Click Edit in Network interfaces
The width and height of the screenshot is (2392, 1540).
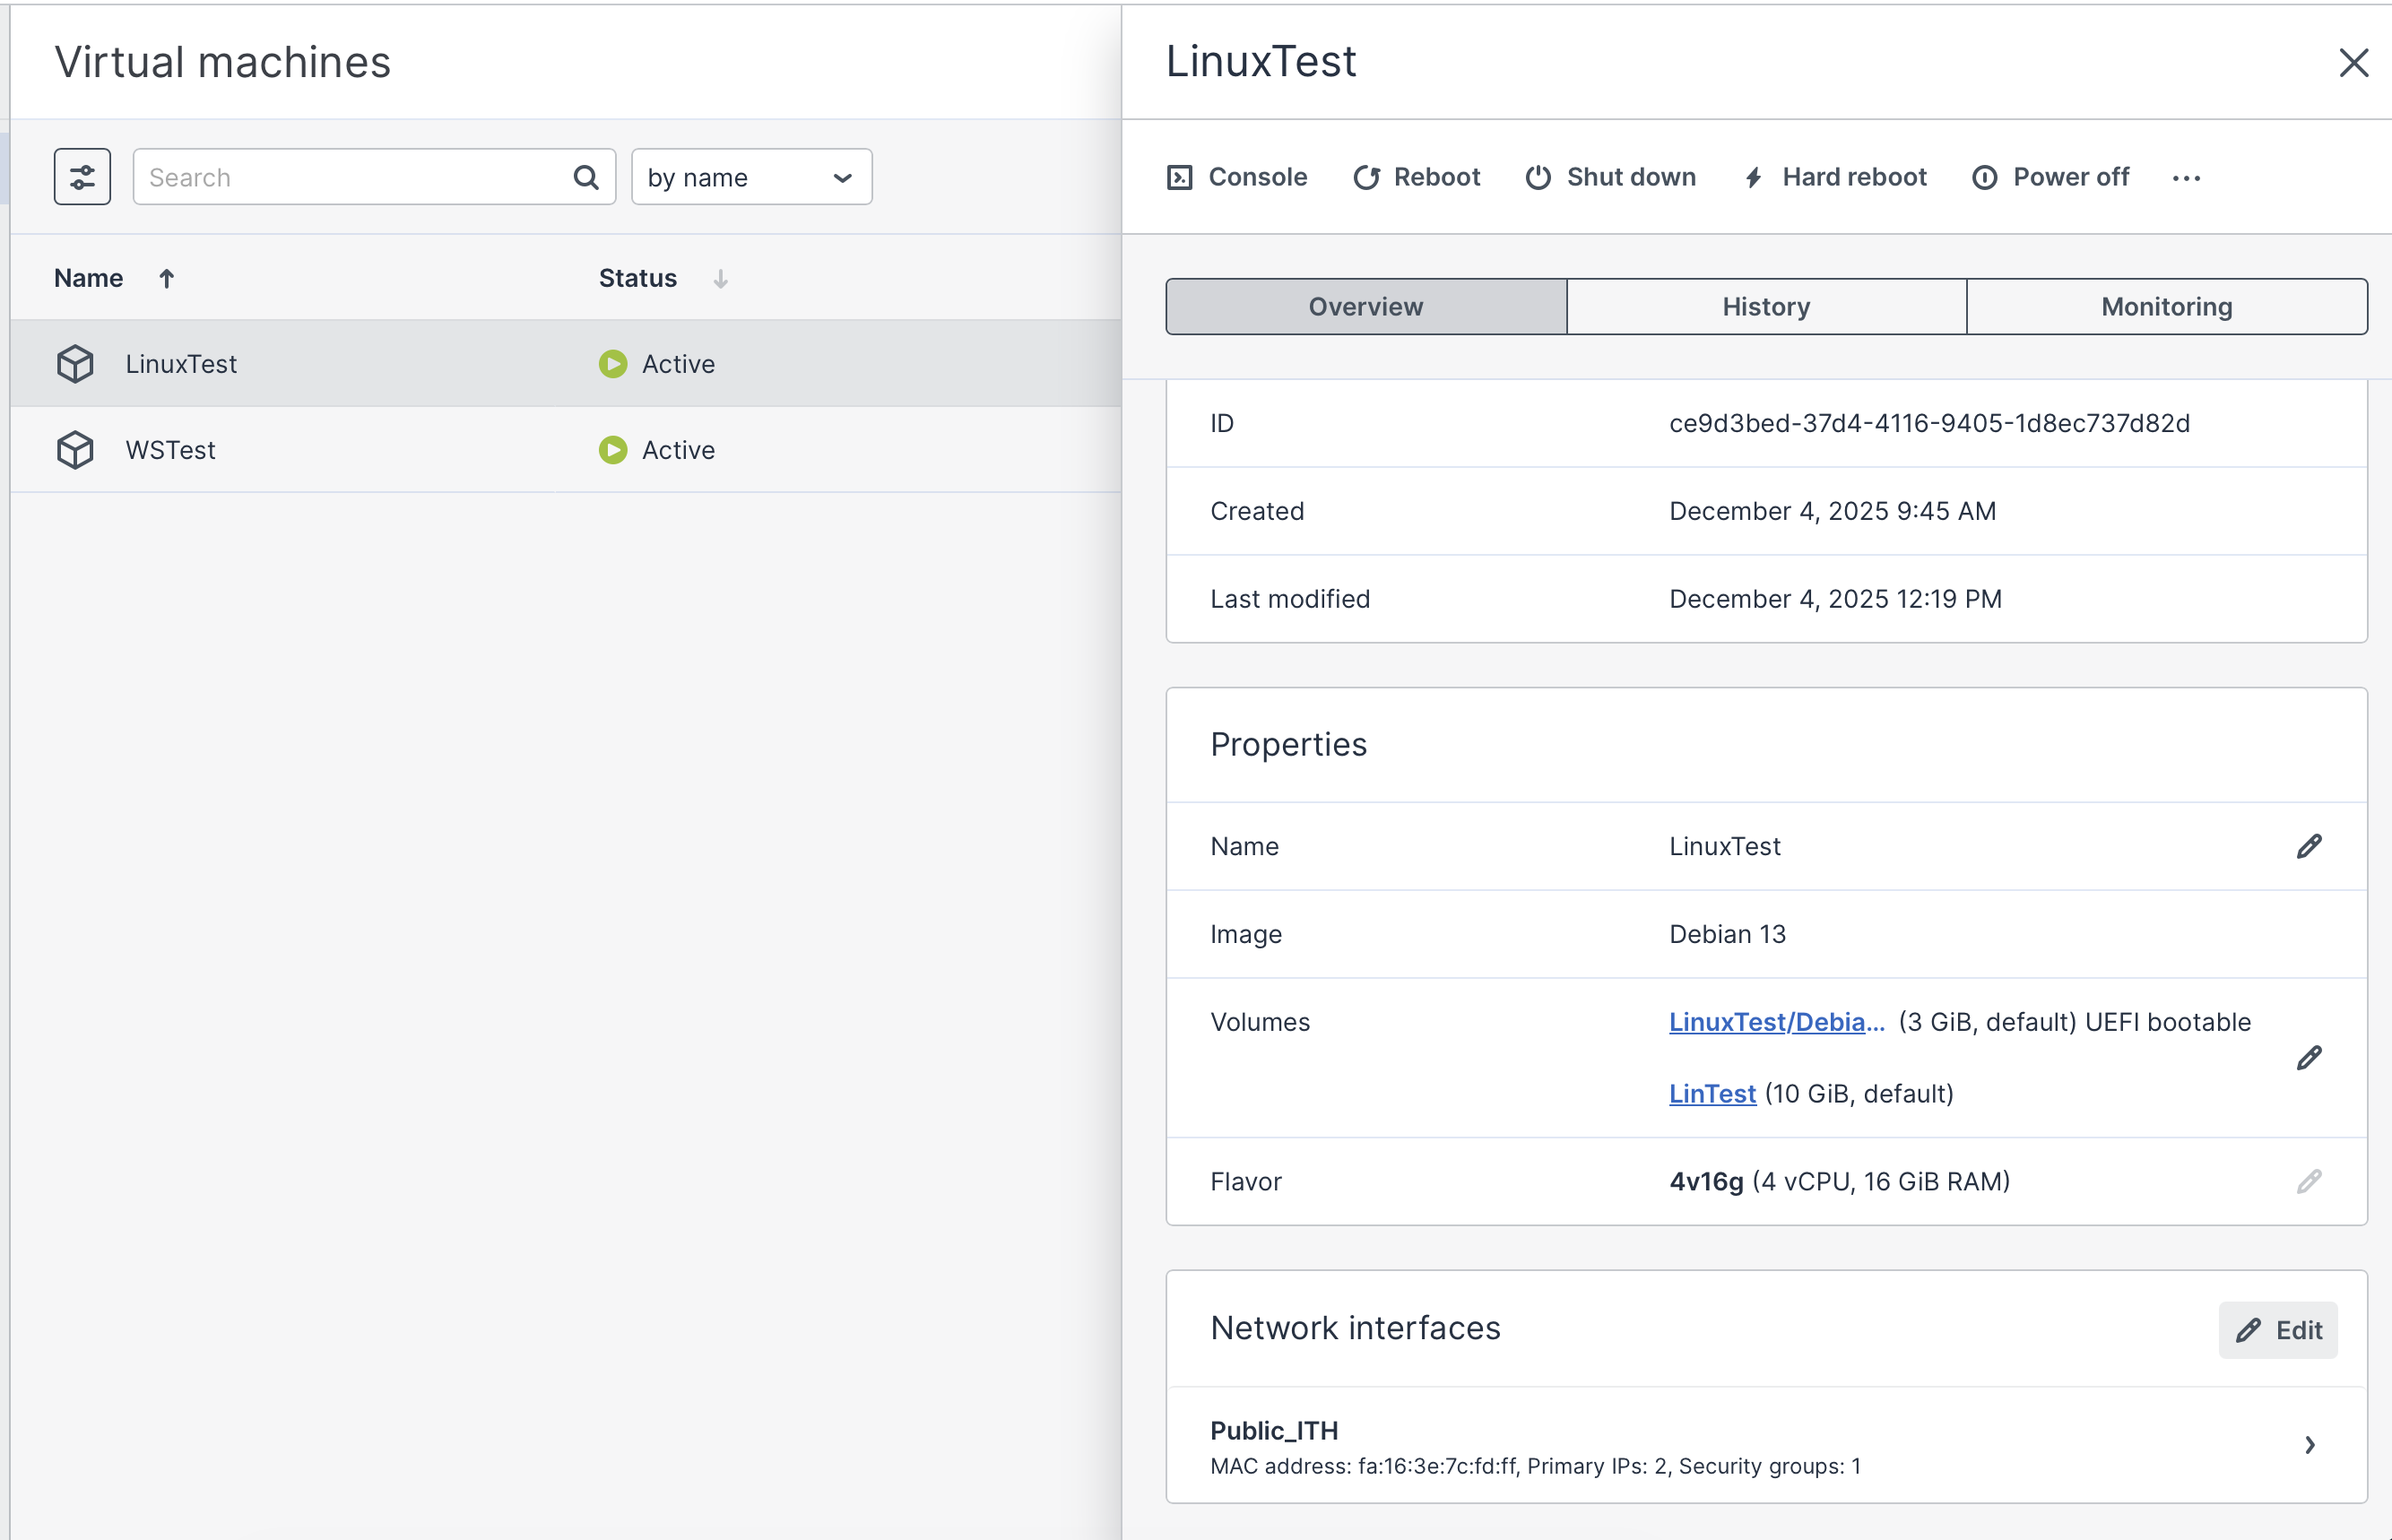(x=2277, y=1329)
